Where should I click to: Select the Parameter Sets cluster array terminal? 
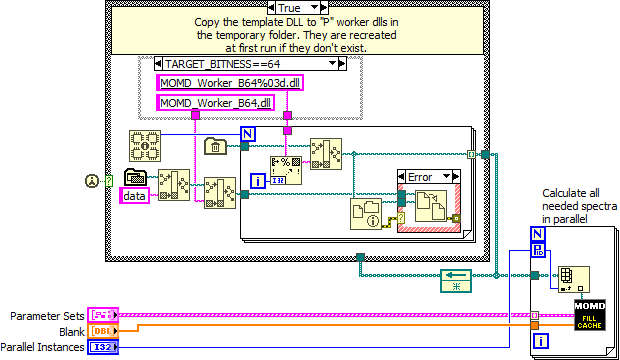pos(103,315)
